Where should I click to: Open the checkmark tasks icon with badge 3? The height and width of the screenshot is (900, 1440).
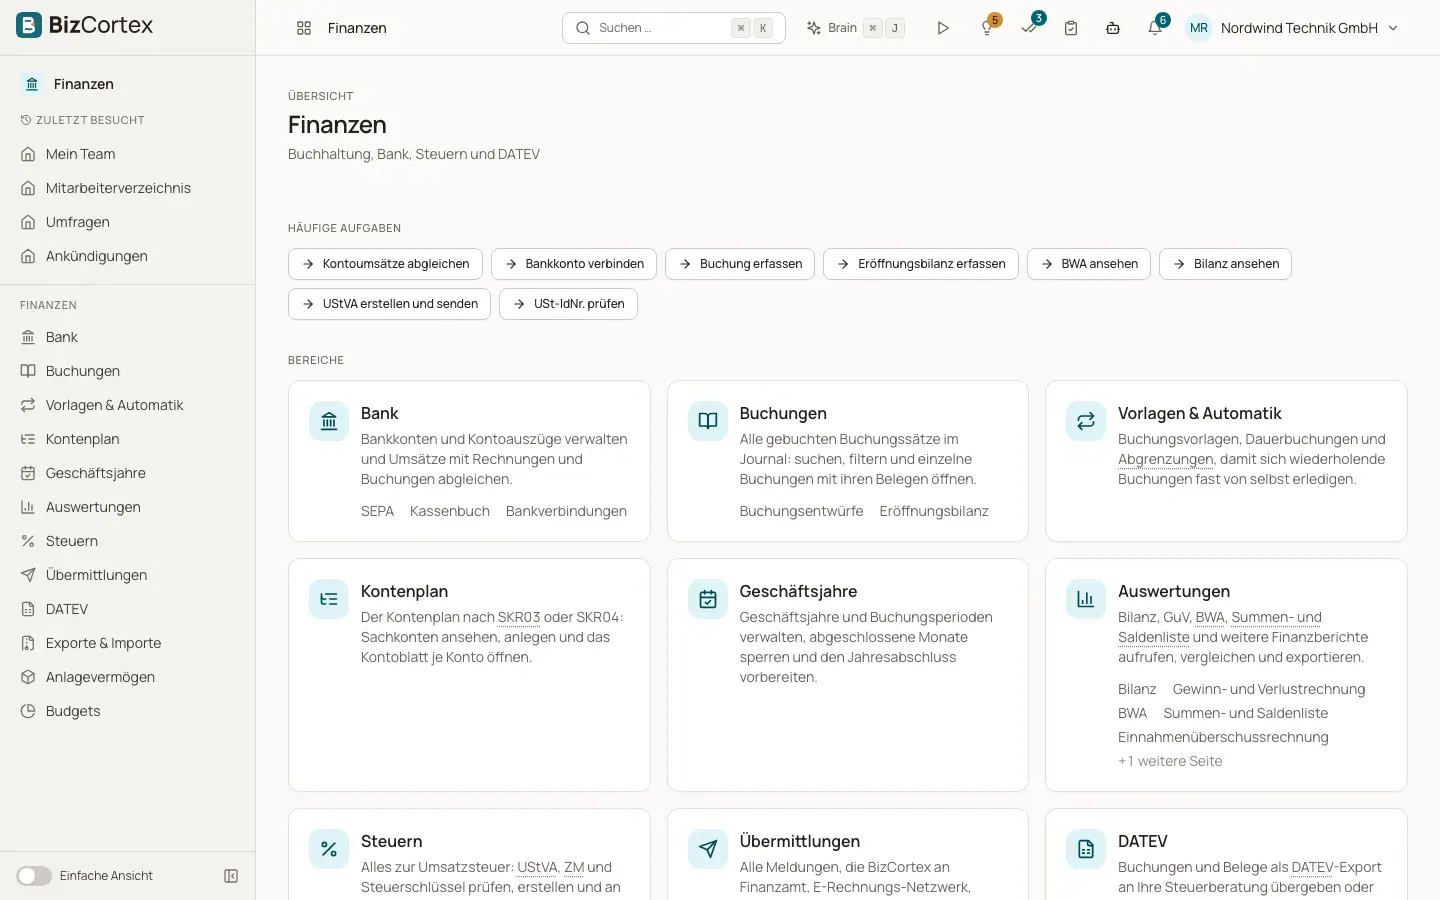(1030, 28)
